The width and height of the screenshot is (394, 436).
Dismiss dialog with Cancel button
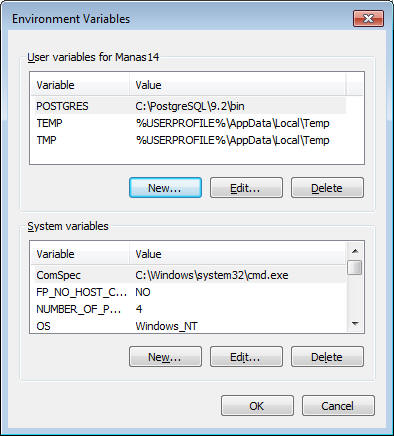pyautogui.click(x=338, y=406)
